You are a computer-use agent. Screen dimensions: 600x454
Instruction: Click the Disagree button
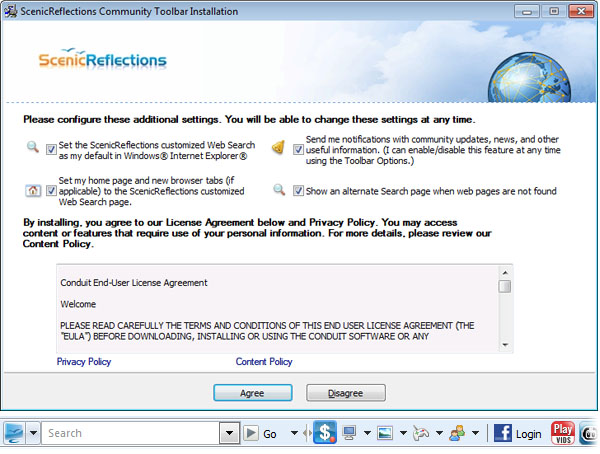(x=346, y=393)
